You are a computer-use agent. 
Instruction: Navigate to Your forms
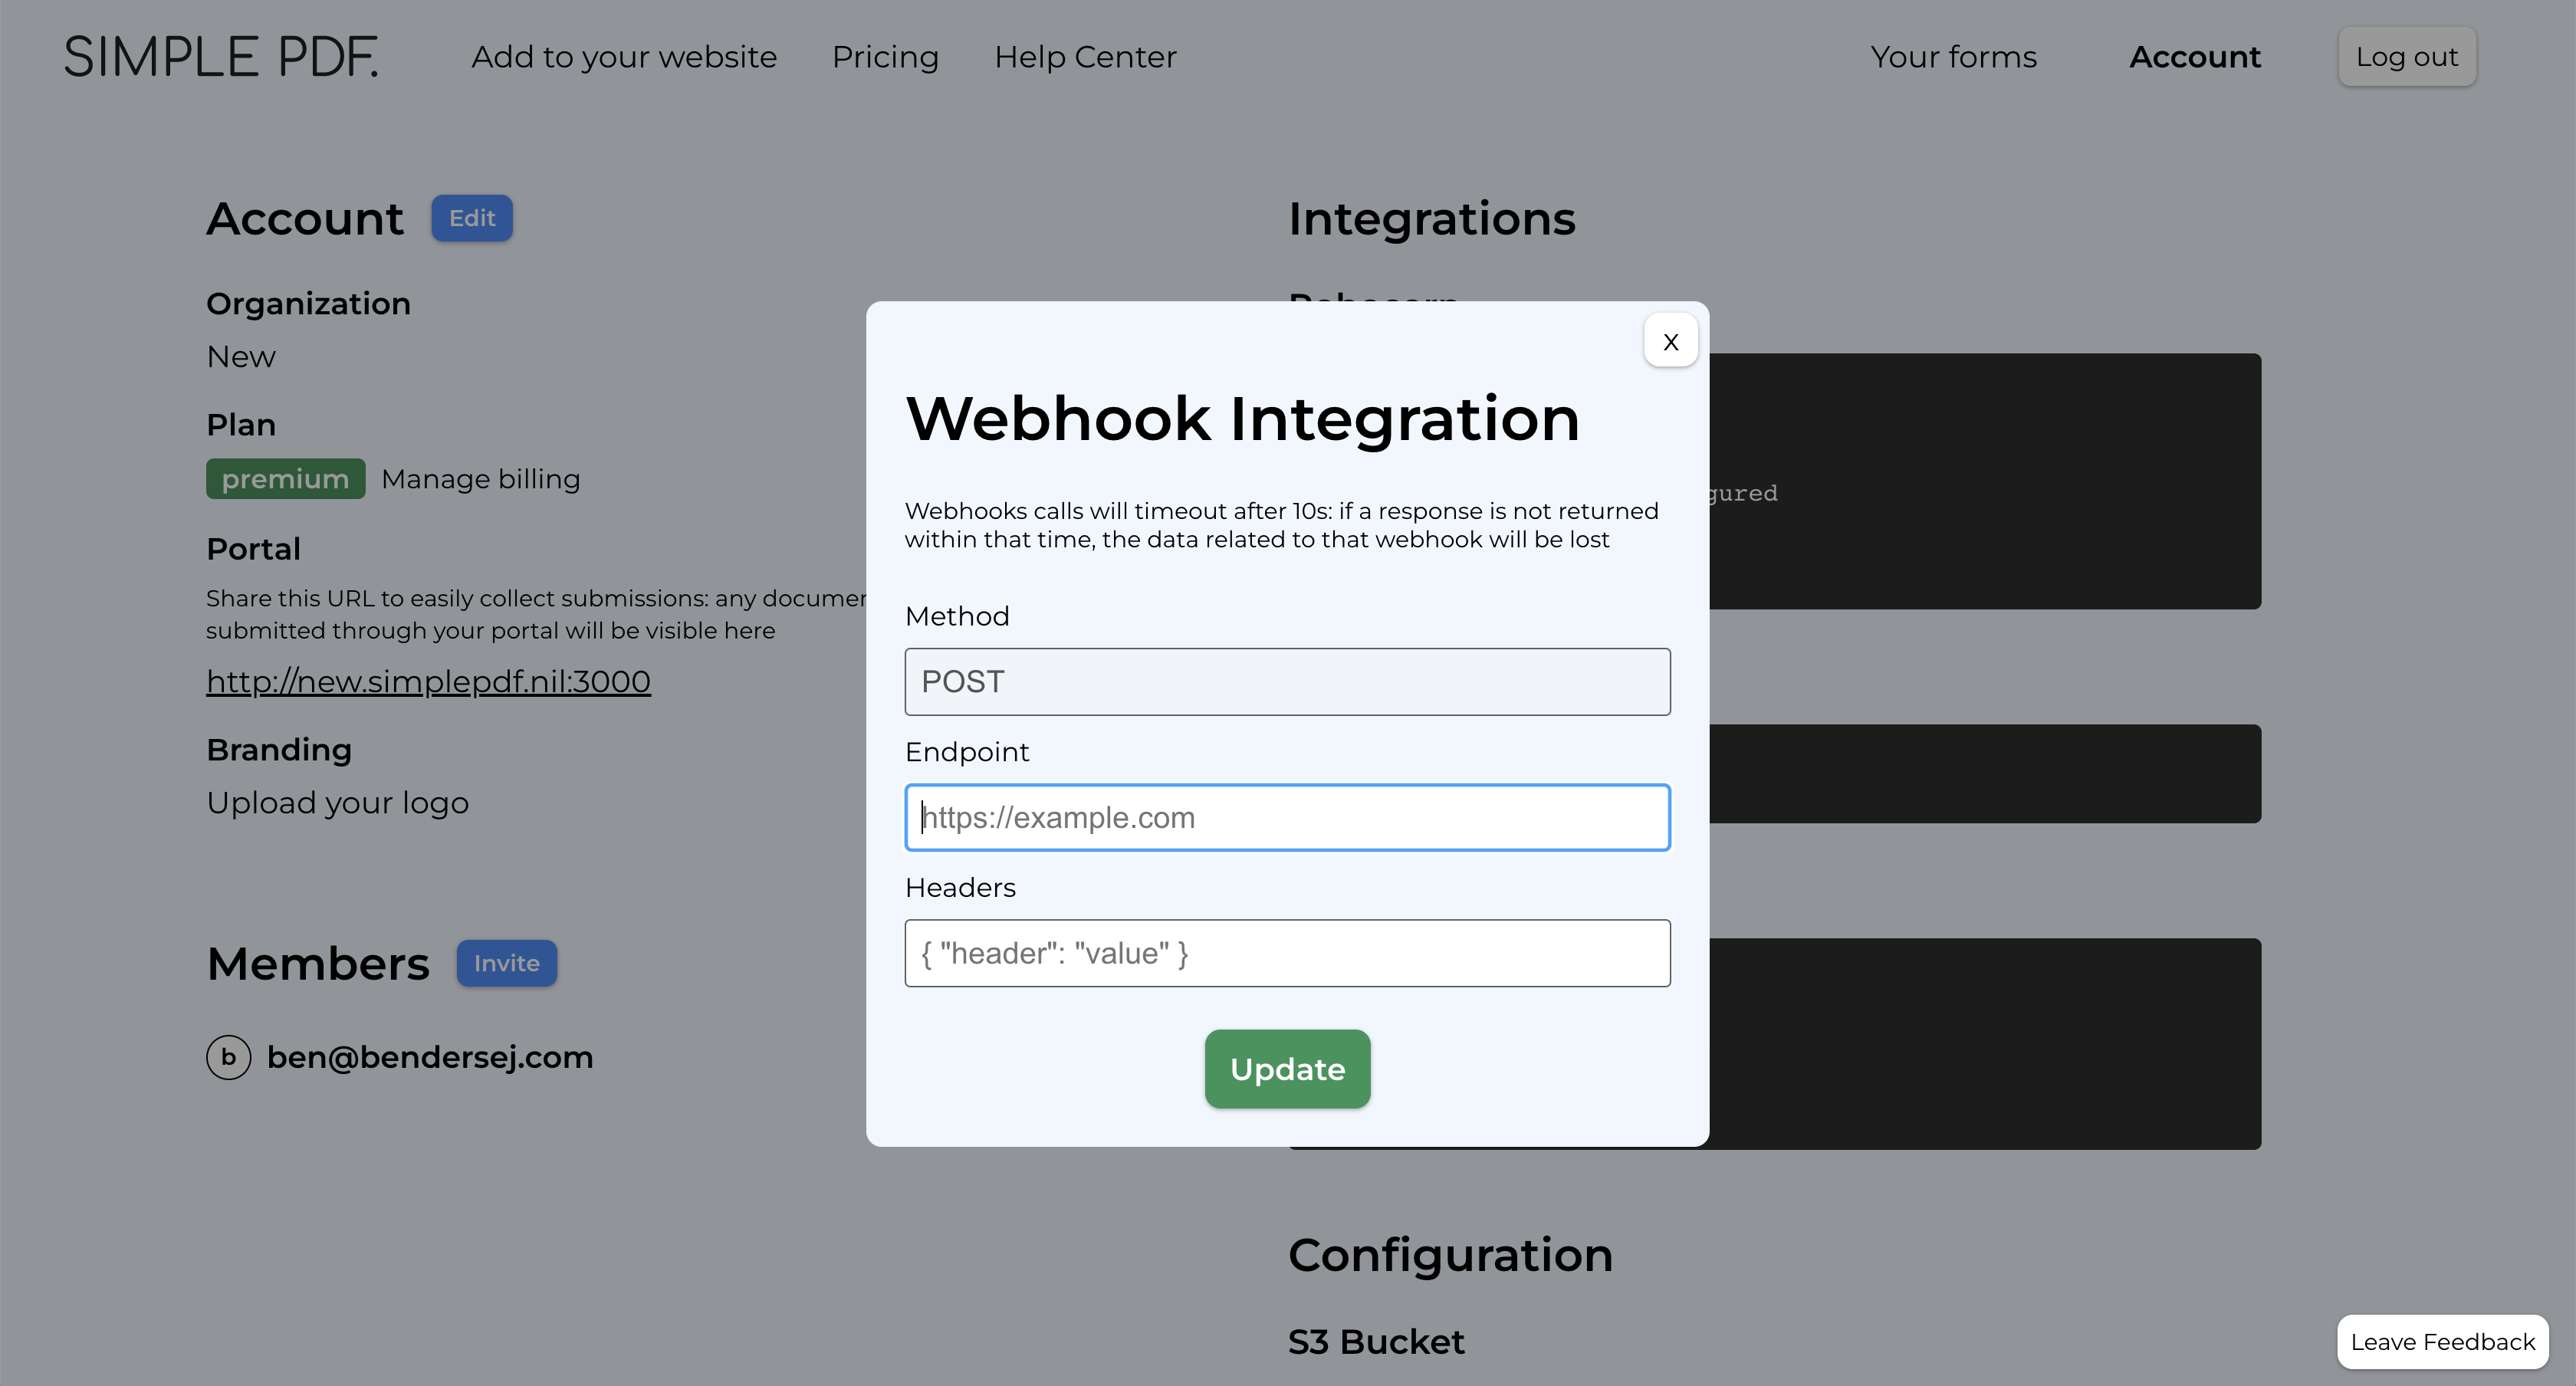[x=1953, y=57]
